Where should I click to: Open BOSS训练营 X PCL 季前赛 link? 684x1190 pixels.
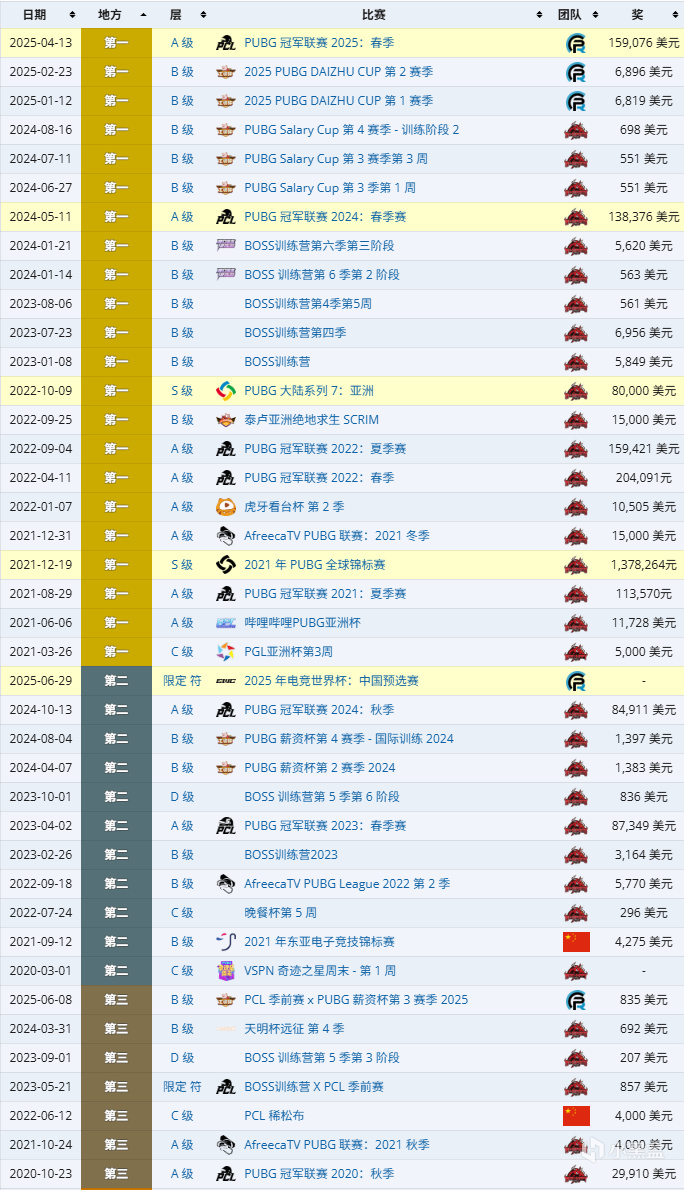[x=314, y=1087]
